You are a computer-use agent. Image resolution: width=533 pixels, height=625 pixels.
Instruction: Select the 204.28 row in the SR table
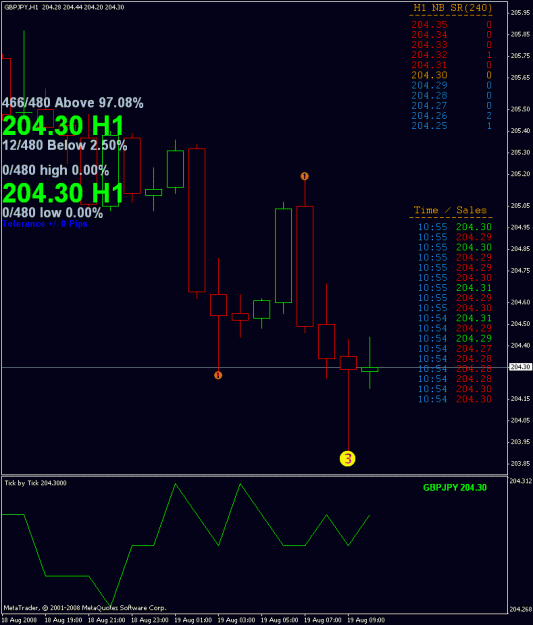click(x=451, y=95)
